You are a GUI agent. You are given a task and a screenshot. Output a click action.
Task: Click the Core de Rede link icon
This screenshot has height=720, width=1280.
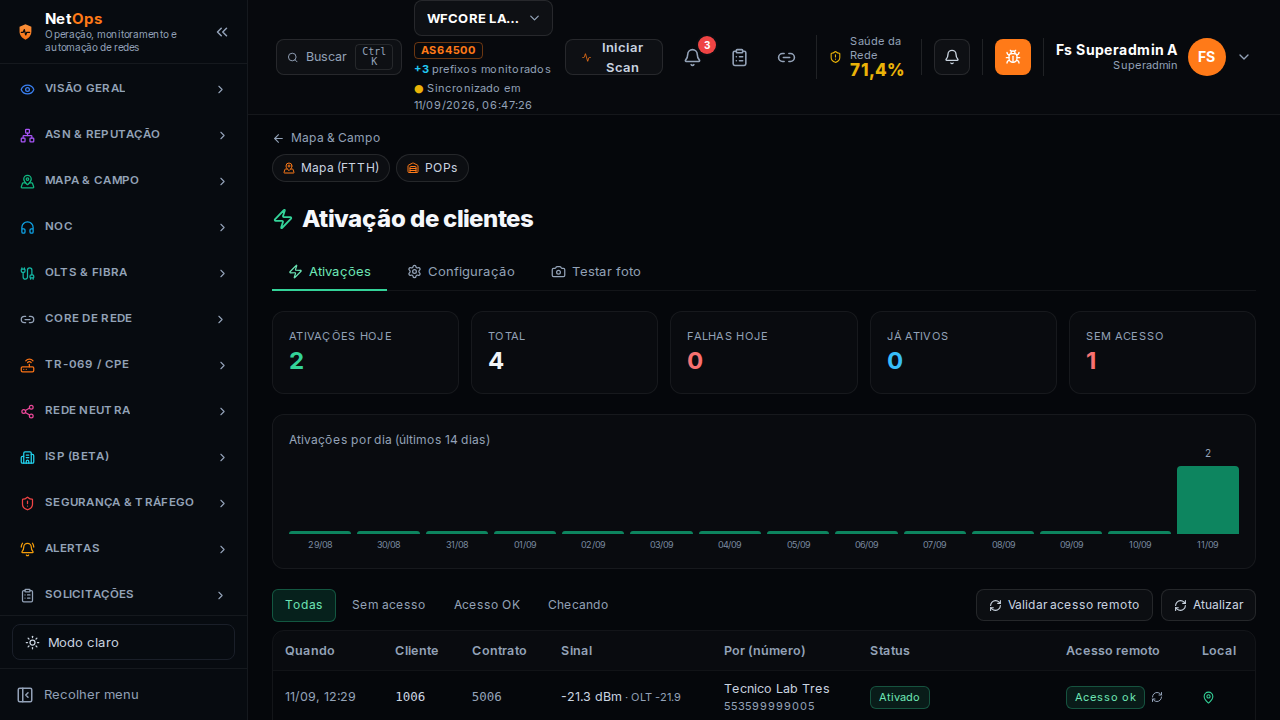pos(28,319)
